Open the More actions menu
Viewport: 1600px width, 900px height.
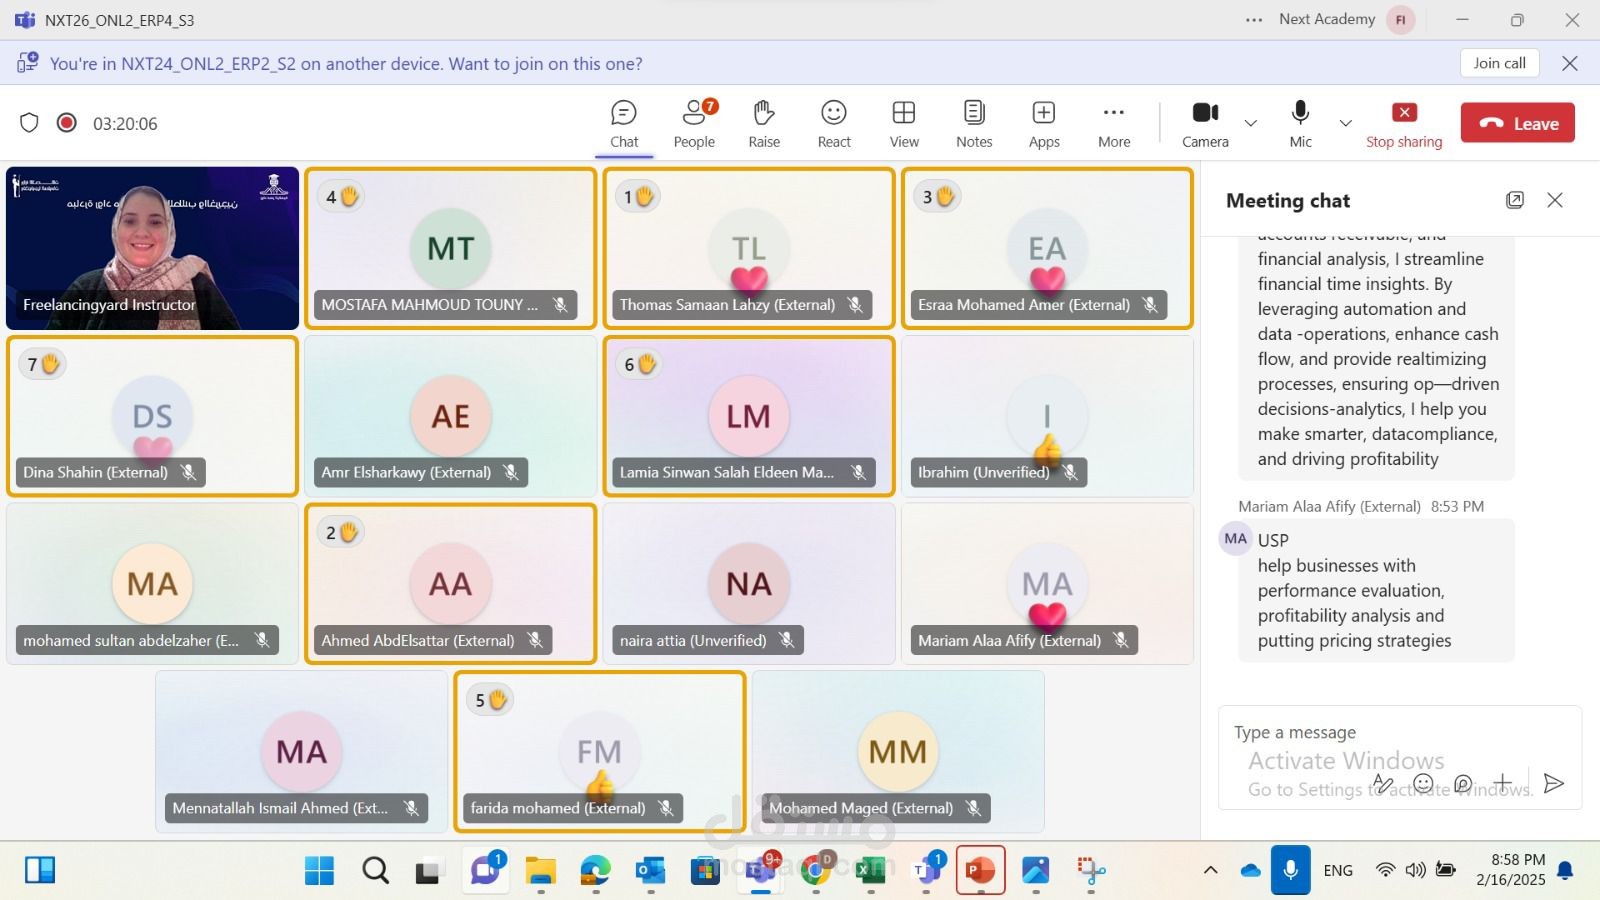pyautogui.click(x=1114, y=124)
